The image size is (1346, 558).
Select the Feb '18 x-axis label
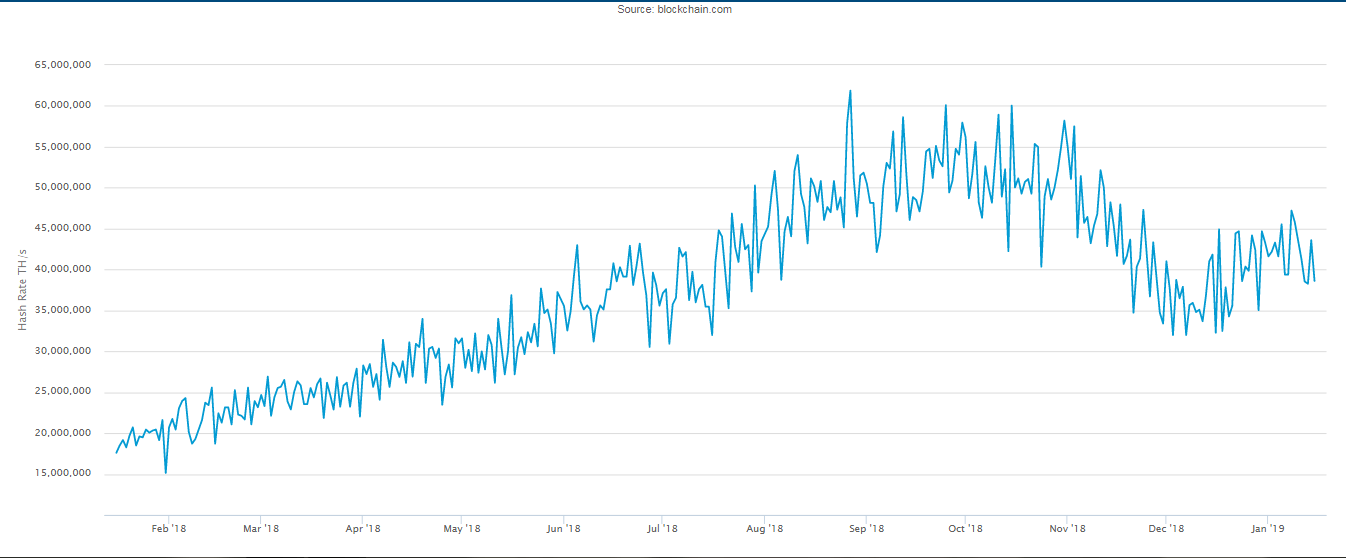(167, 528)
